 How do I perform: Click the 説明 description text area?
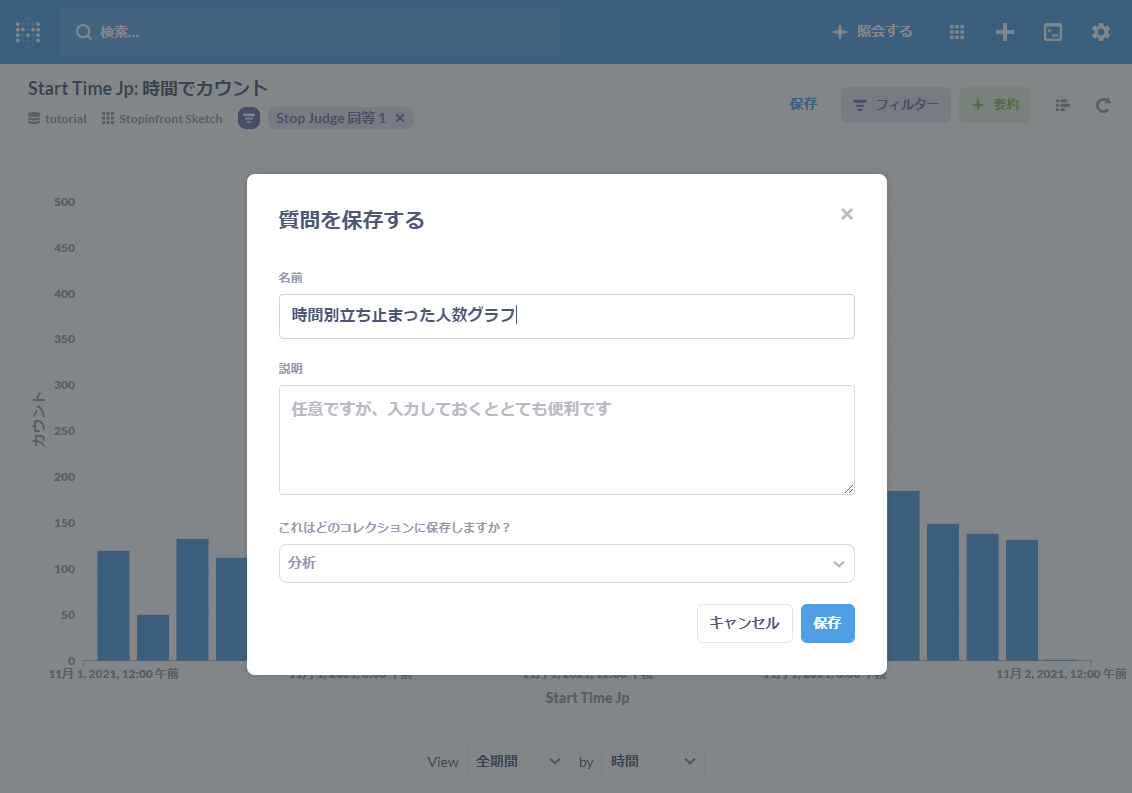point(566,439)
